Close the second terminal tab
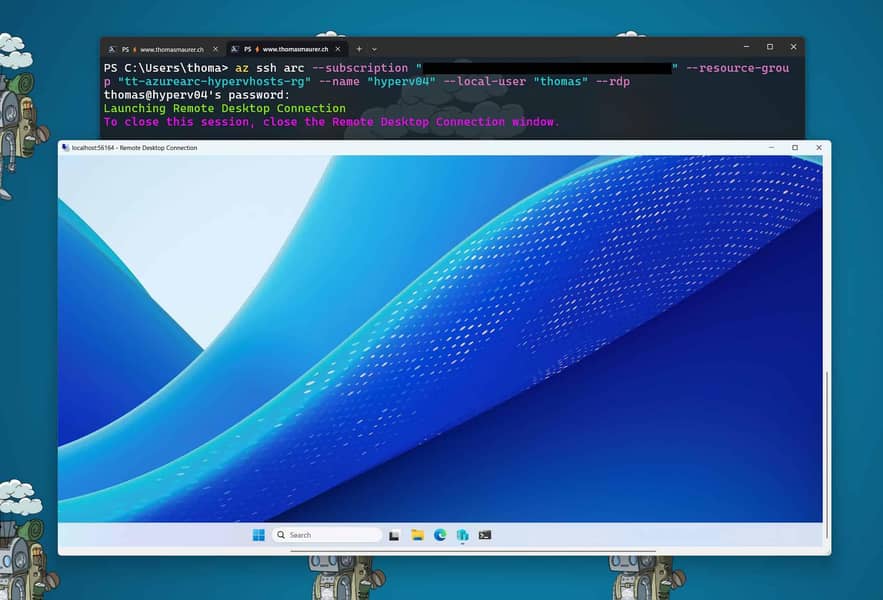Image resolution: width=883 pixels, height=600 pixels. 336,48
